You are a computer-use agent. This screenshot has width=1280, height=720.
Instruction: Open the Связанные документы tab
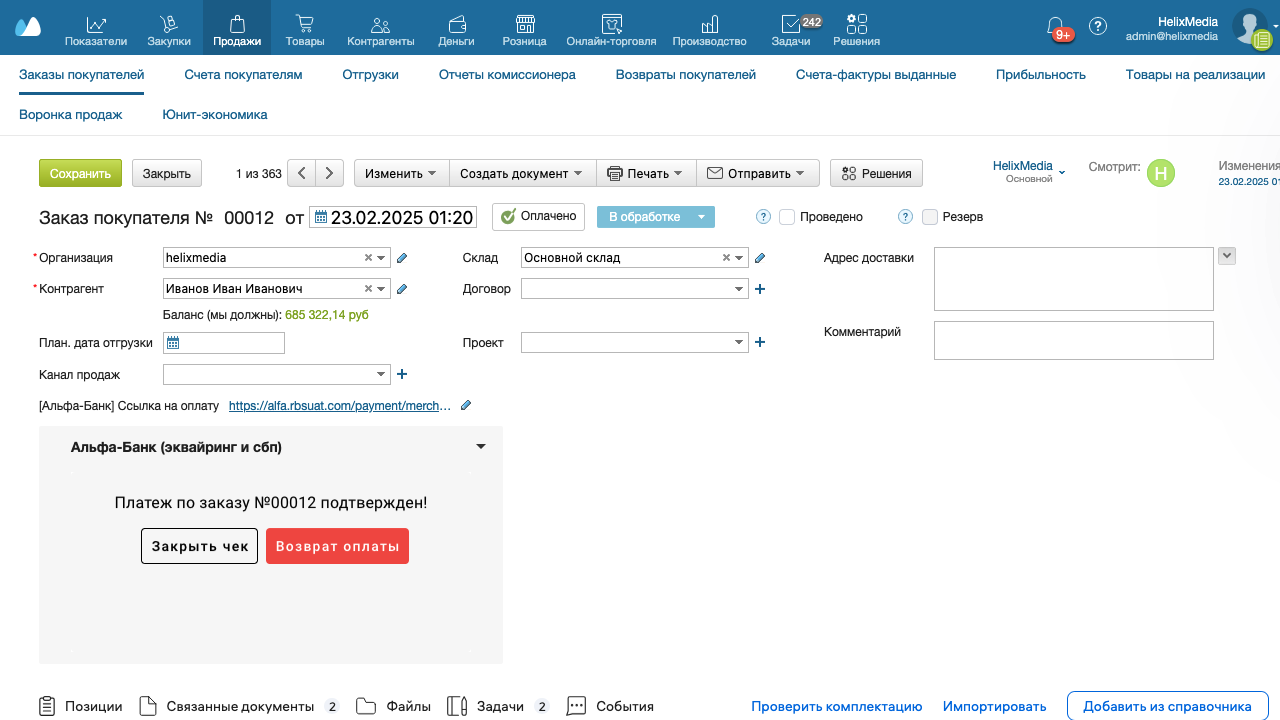(240, 706)
